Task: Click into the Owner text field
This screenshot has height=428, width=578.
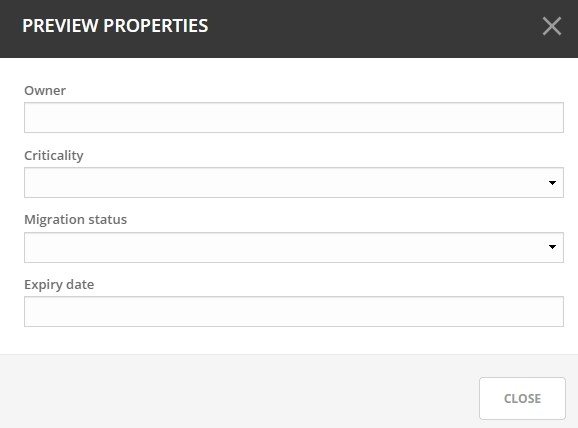Action: [x=294, y=118]
